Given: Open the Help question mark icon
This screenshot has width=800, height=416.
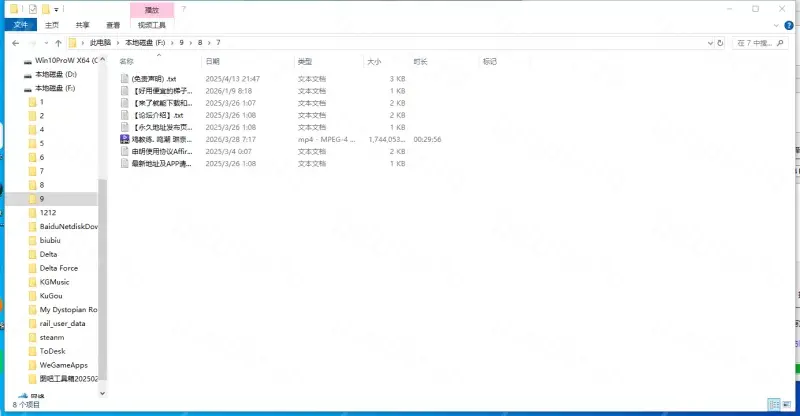Looking at the screenshot, I should point(183,9).
